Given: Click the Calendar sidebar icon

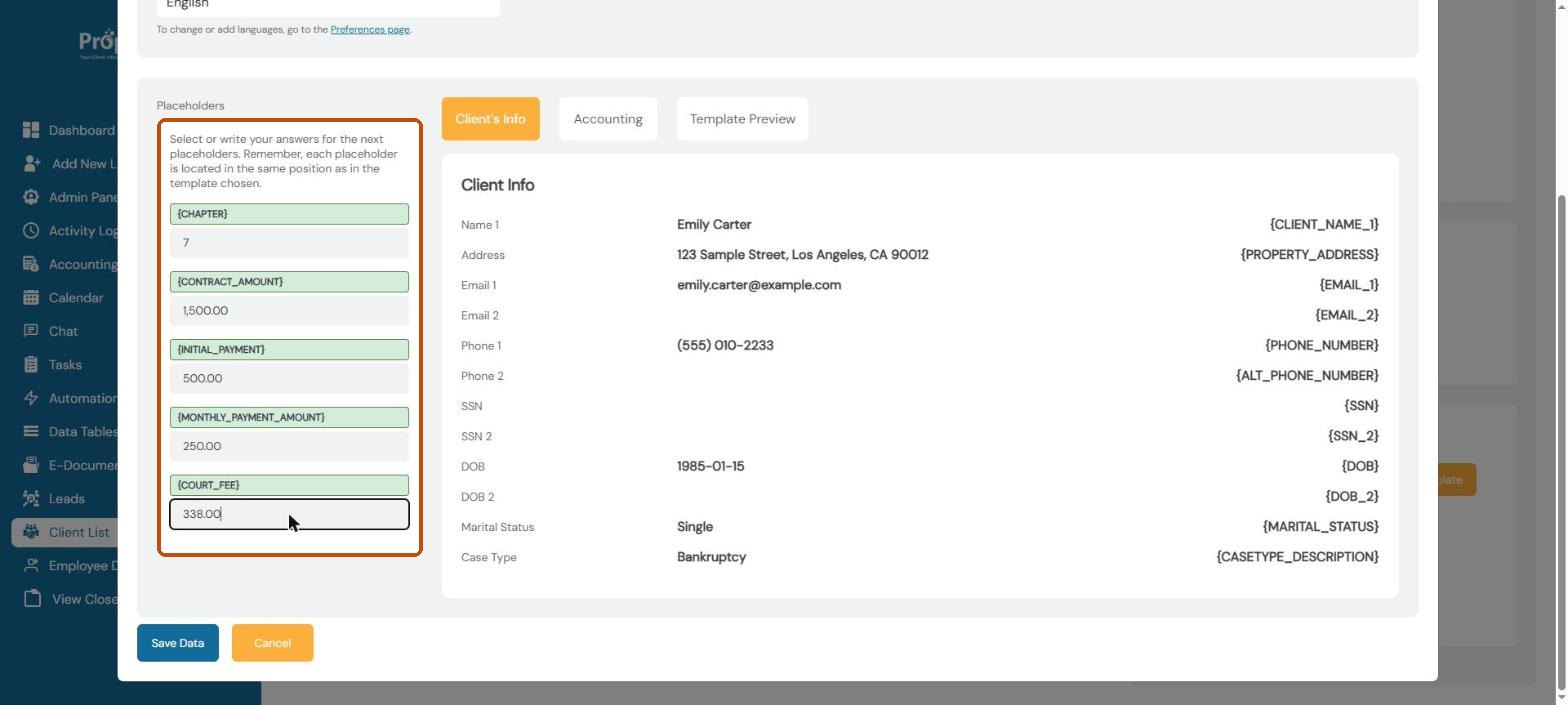Looking at the screenshot, I should [x=31, y=297].
